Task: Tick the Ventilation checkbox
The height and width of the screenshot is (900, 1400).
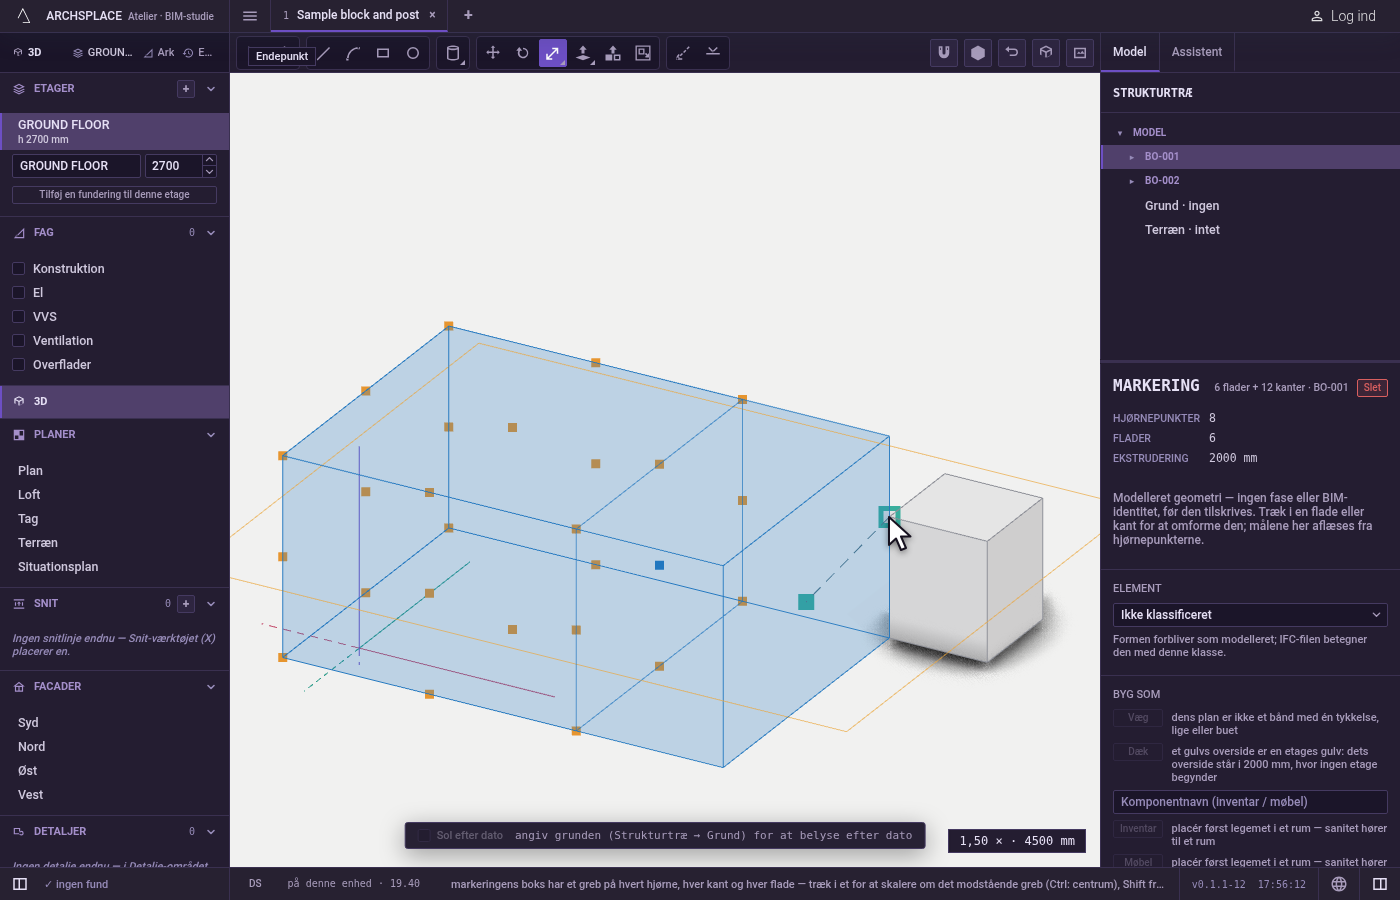Action: (18, 340)
